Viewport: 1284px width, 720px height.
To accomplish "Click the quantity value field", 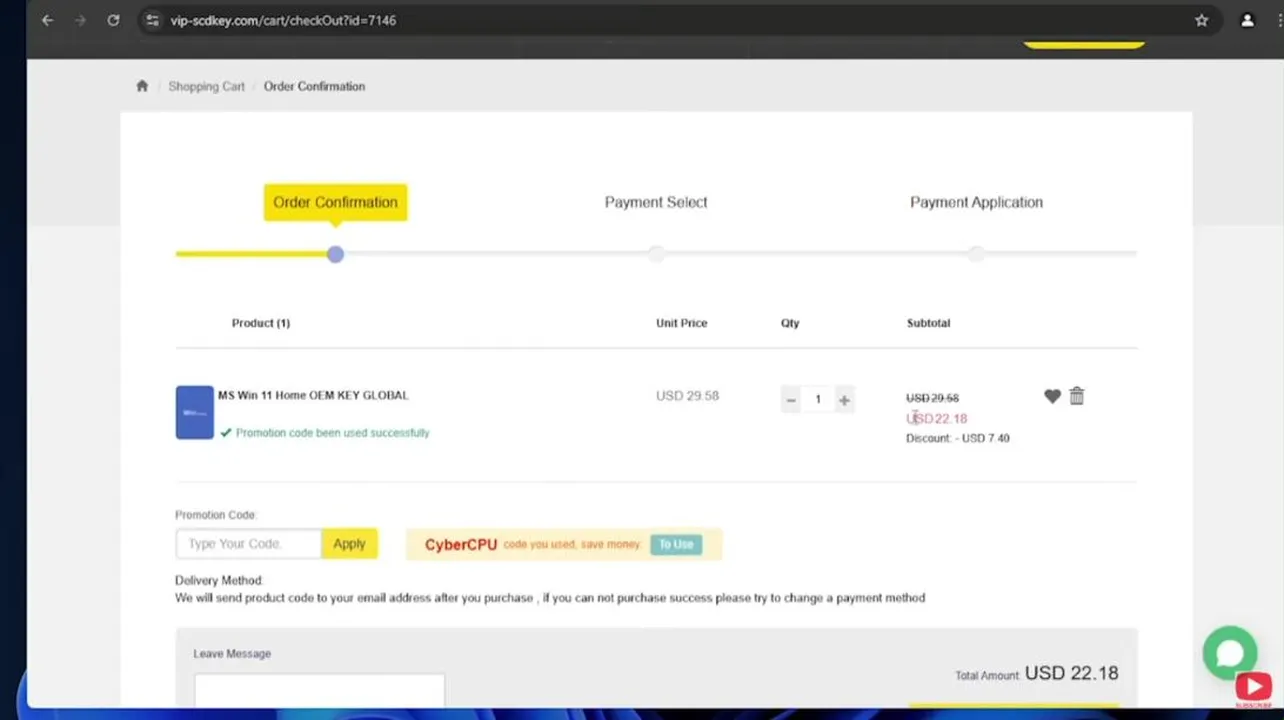I will tap(817, 400).
